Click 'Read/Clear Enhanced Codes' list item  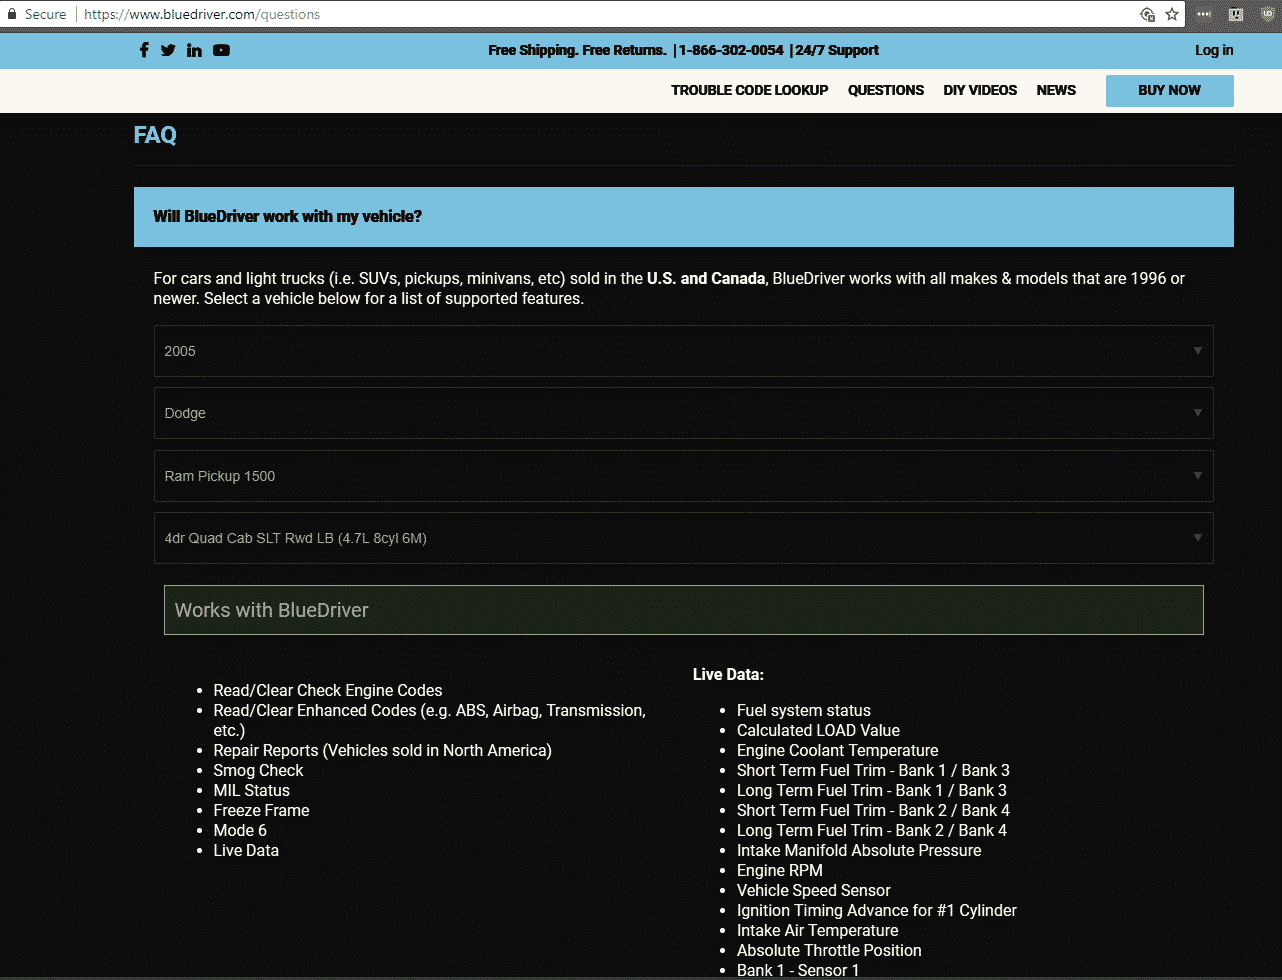[x=430, y=720]
